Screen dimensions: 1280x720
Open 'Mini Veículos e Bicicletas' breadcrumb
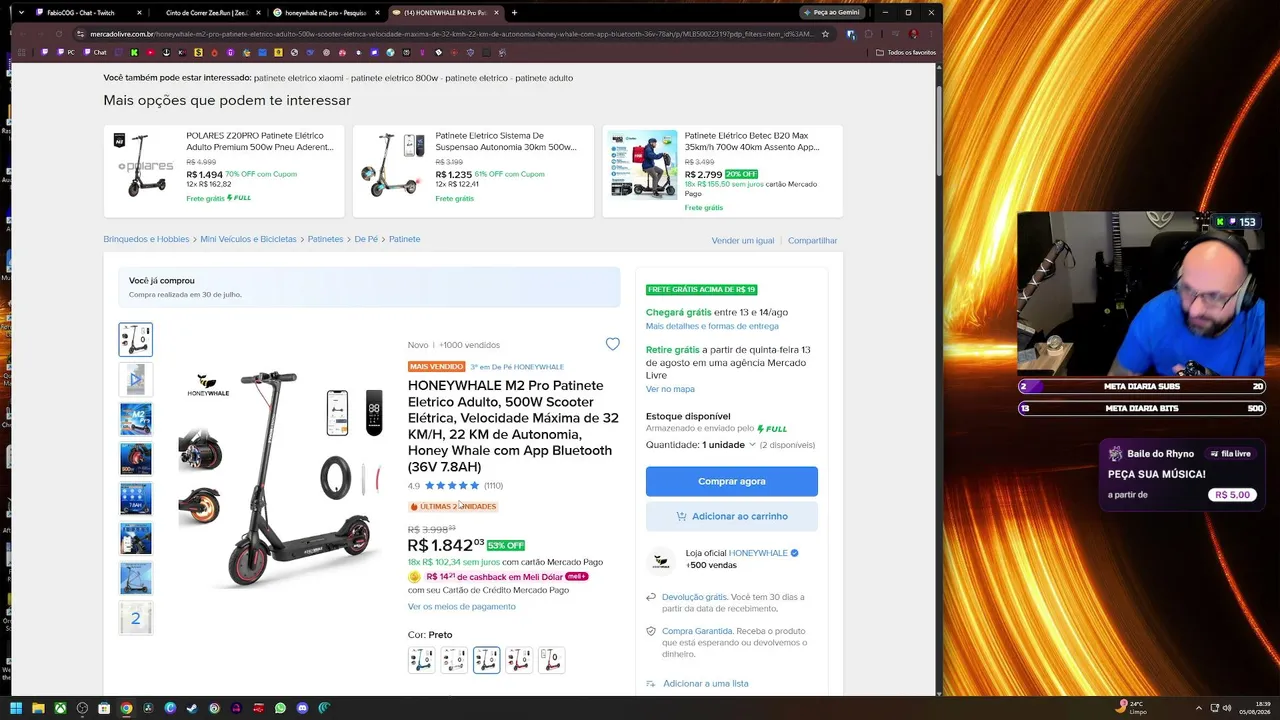pos(248,239)
